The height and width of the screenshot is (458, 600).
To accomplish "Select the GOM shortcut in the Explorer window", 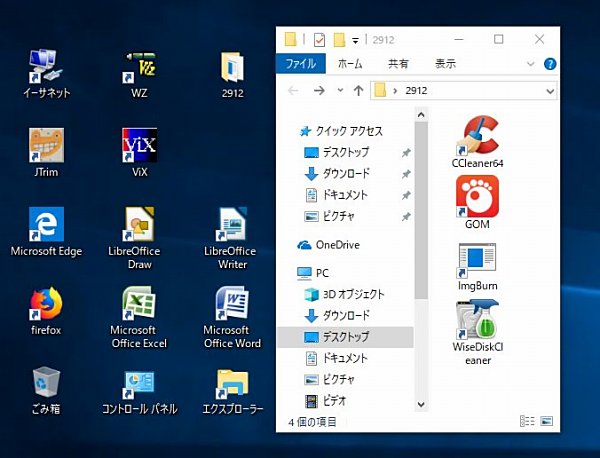I will pos(477,202).
